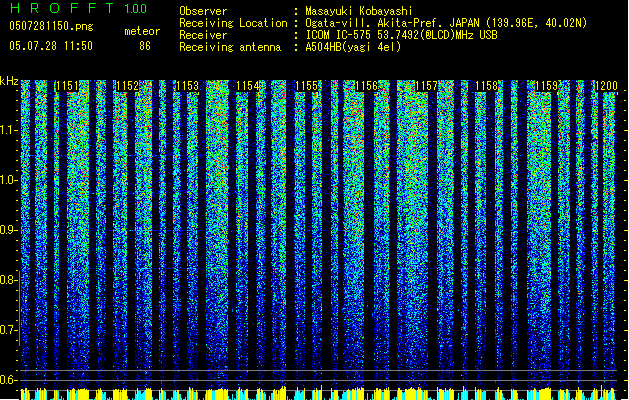
Task: Select the filename 0507281150.png
Action: click(x=51, y=26)
